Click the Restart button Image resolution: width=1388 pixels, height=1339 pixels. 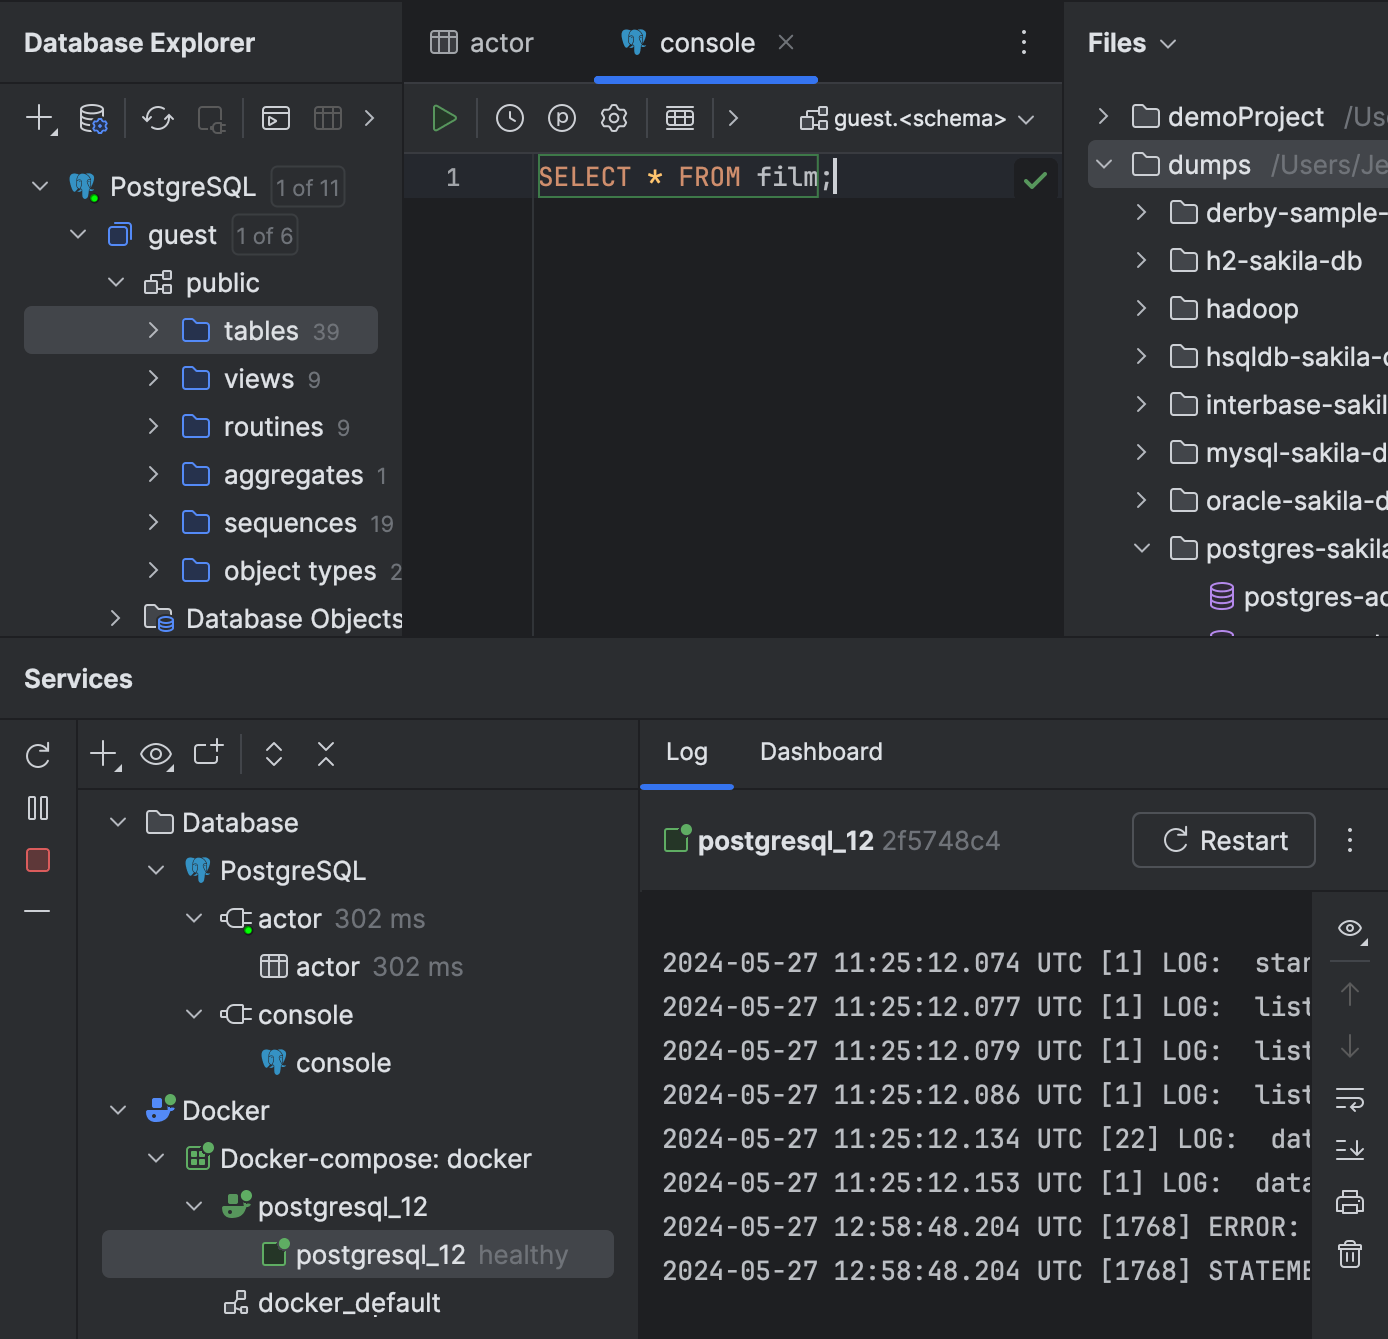pyautogui.click(x=1223, y=840)
